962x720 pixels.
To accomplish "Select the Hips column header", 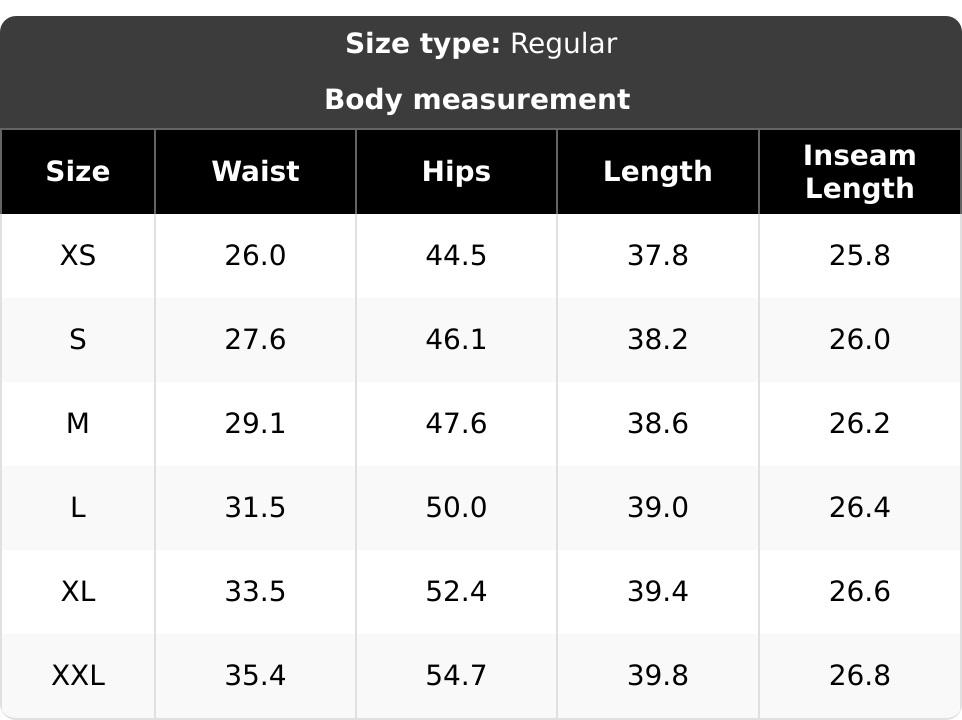I will point(456,172).
